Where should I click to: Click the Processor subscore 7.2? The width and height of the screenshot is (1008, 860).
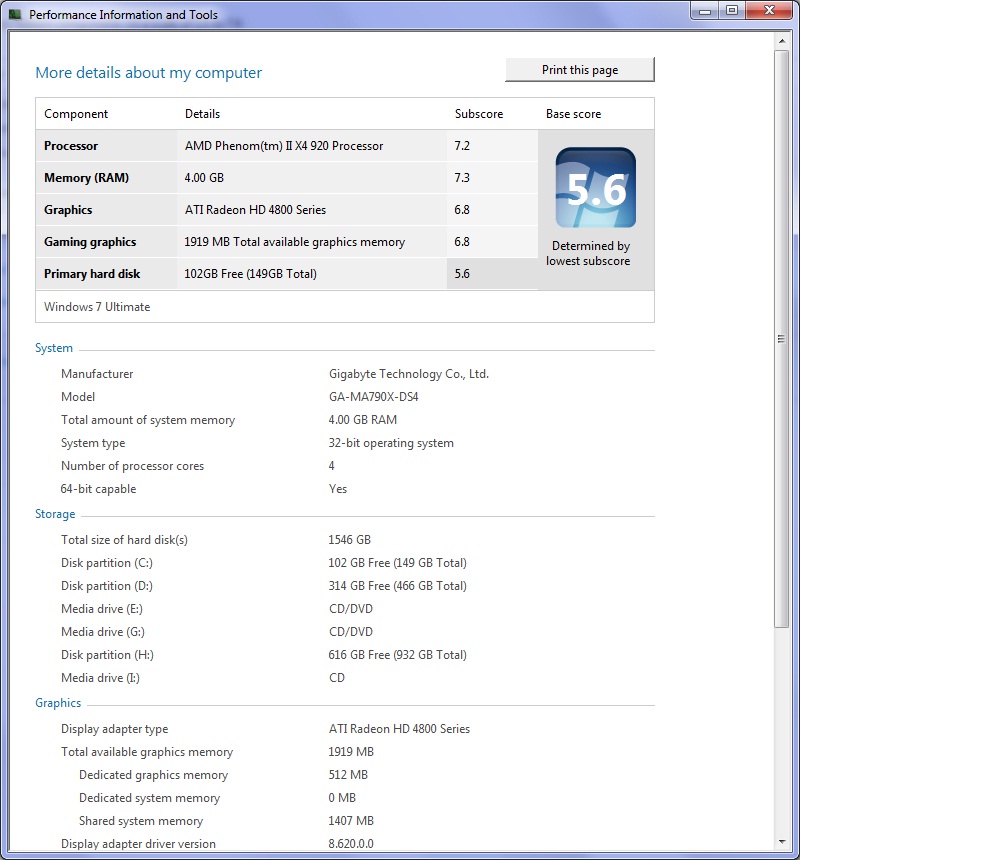(x=462, y=146)
